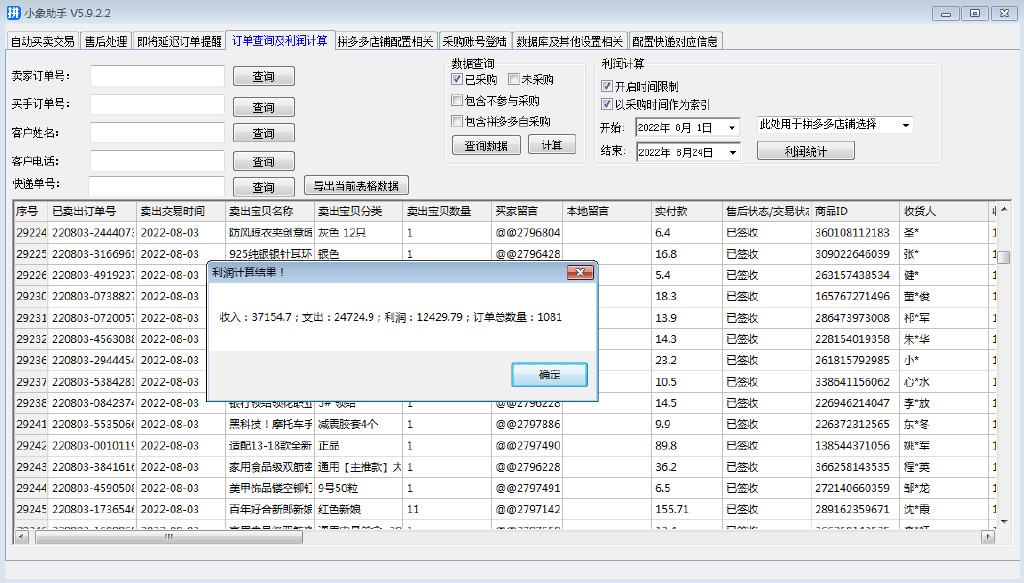Image resolution: width=1024 pixels, height=583 pixels.
Task: Expand the 拼多多店铺选择 dropdown
Action: pyautogui.click(x=906, y=124)
